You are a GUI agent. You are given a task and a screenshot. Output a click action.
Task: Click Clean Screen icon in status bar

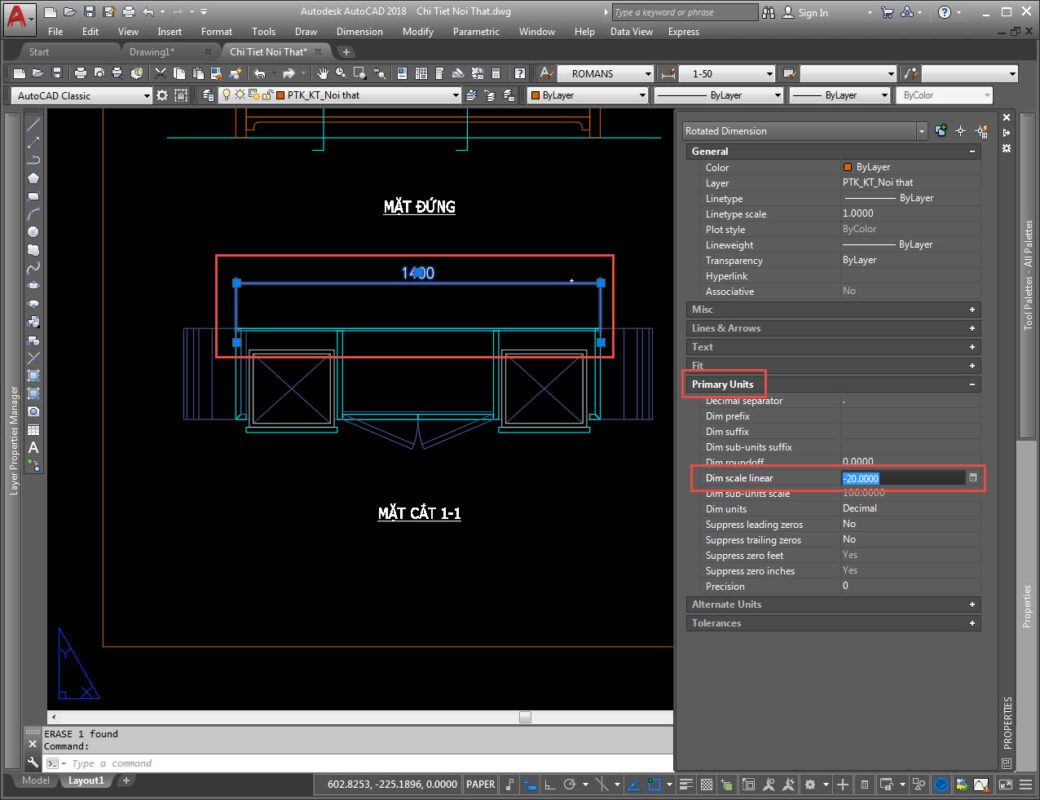[x=1006, y=785]
